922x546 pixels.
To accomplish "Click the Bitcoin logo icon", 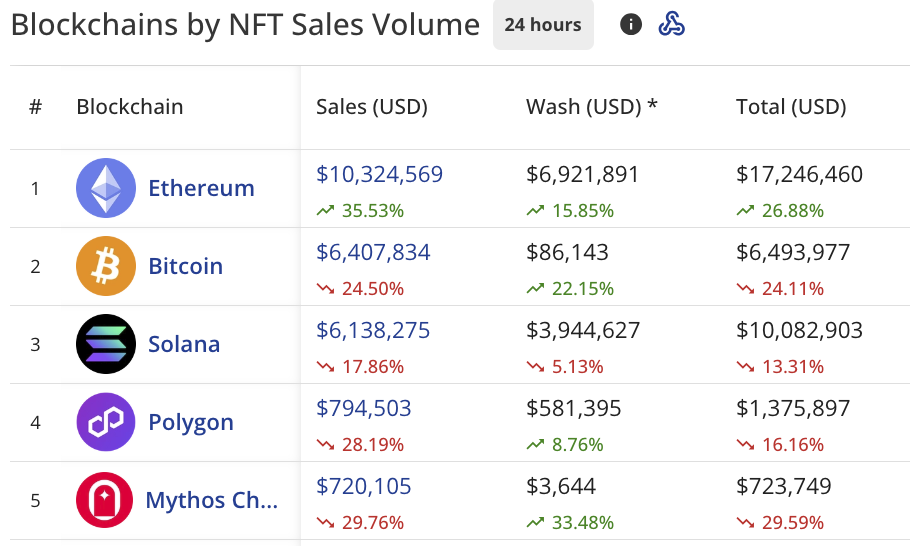I will 106,266.
